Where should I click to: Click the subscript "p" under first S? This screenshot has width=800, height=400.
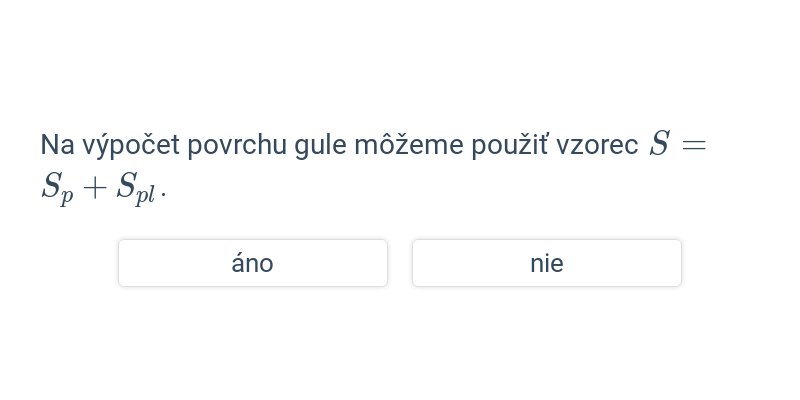click(67, 199)
